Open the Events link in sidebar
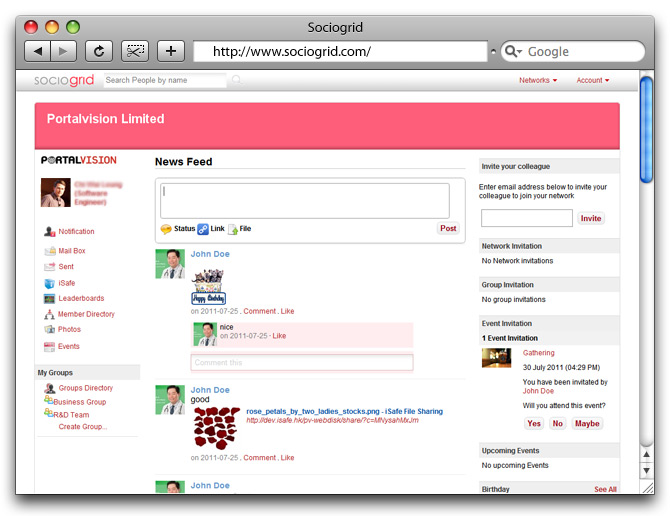This screenshot has height=516, width=670. click(69, 346)
